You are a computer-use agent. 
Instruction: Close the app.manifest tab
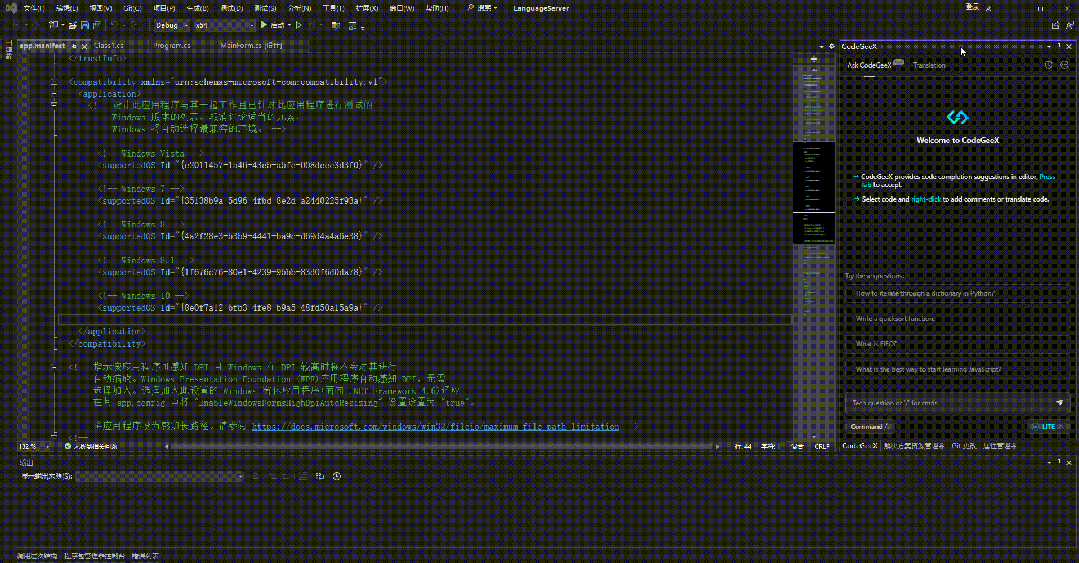[84, 46]
